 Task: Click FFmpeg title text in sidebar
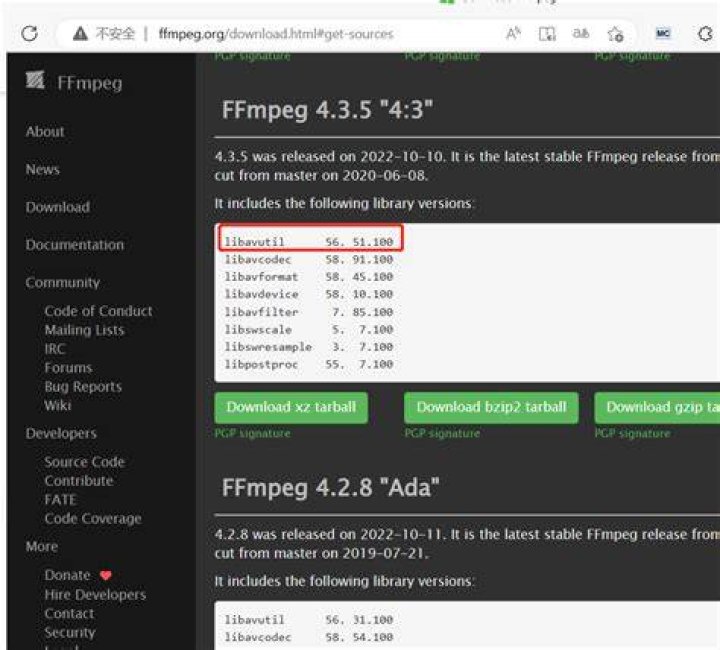click(x=90, y=83)
